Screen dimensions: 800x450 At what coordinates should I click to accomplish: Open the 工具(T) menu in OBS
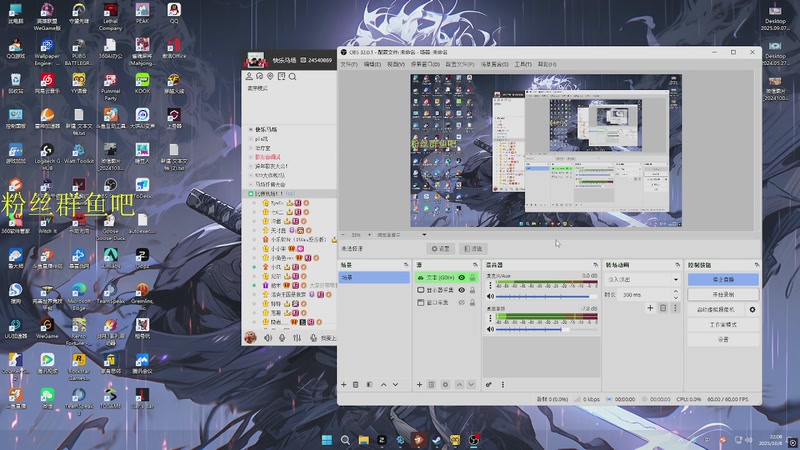click(523, 64)
